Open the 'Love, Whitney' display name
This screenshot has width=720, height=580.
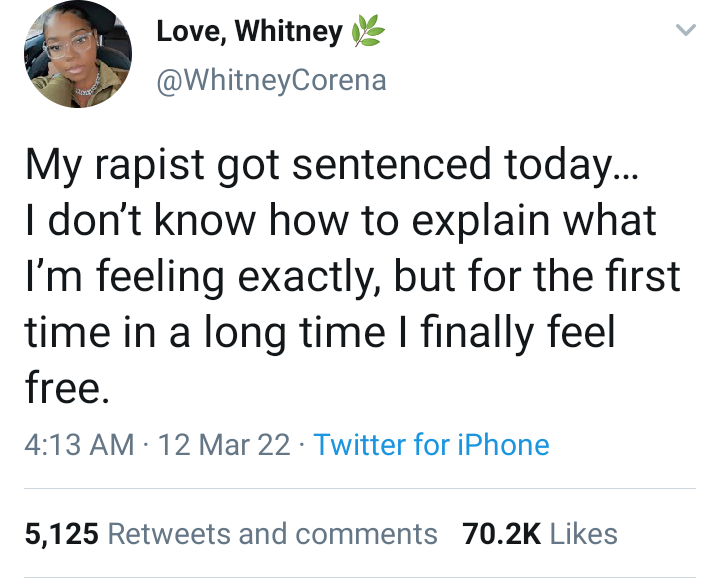249,32
